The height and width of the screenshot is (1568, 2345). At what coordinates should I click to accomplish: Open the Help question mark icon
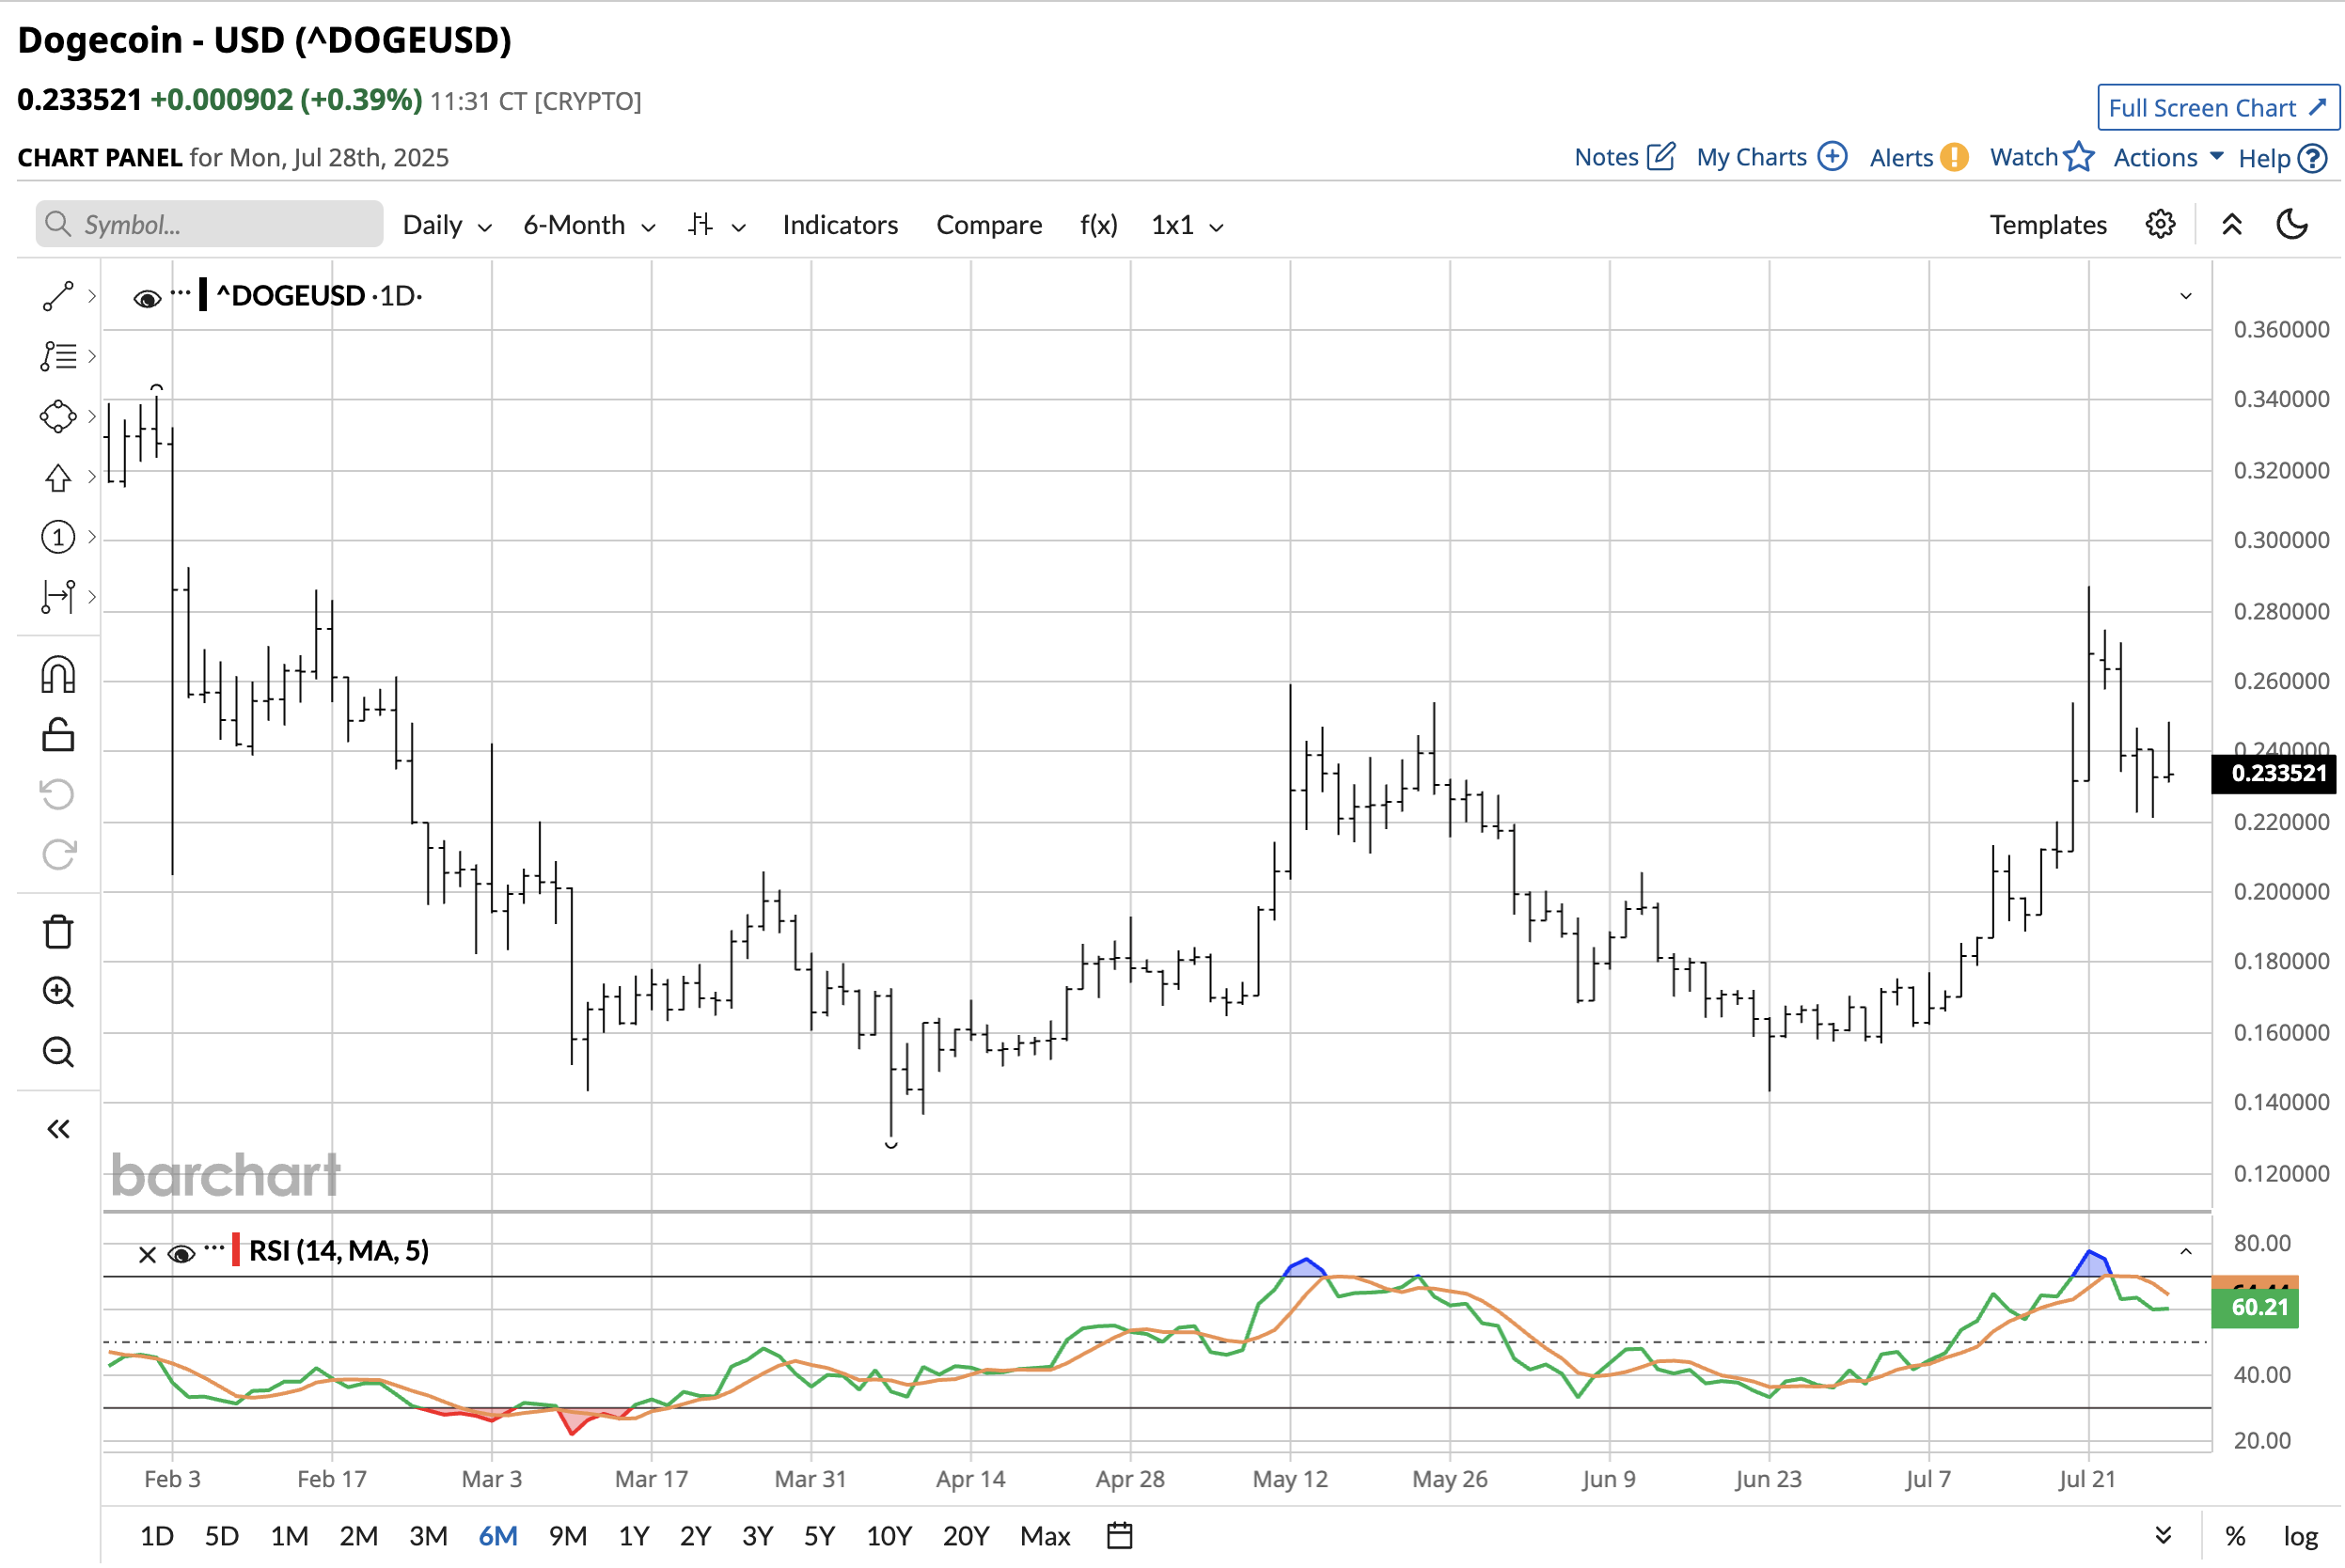coord(2312,159)
